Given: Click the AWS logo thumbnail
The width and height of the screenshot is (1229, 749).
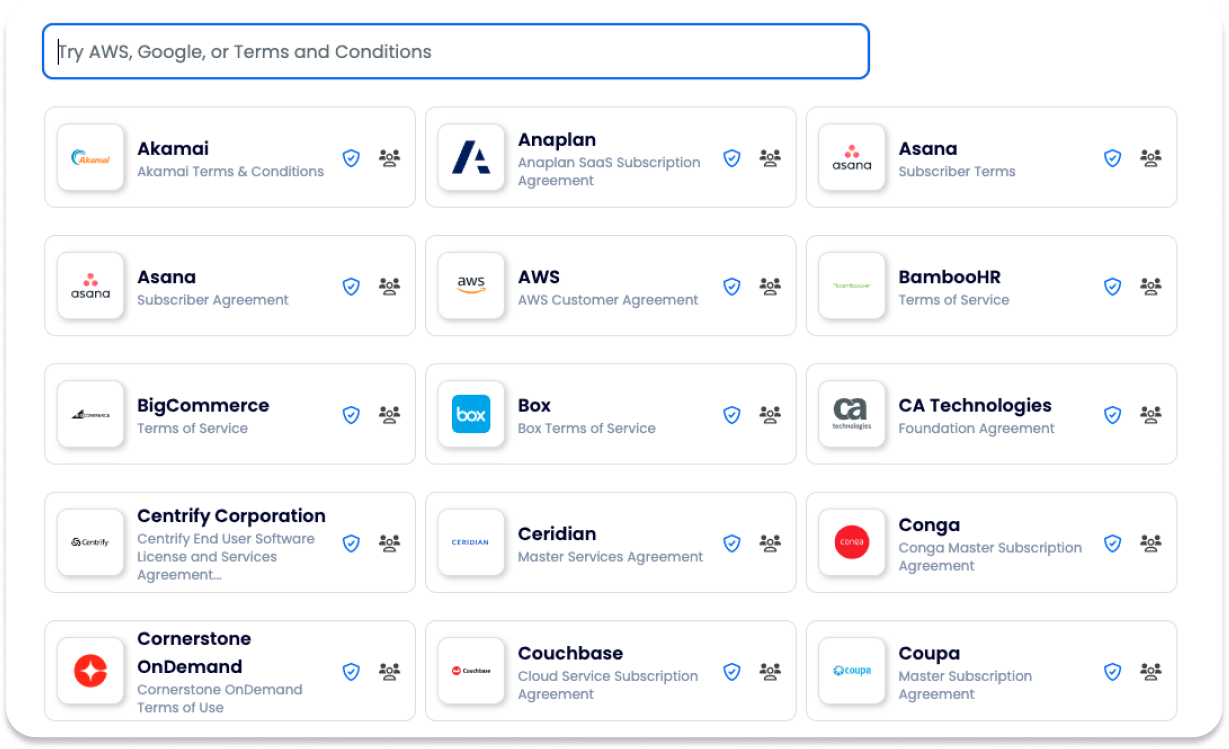Looking at the screenshot, I should pos(471,285).
